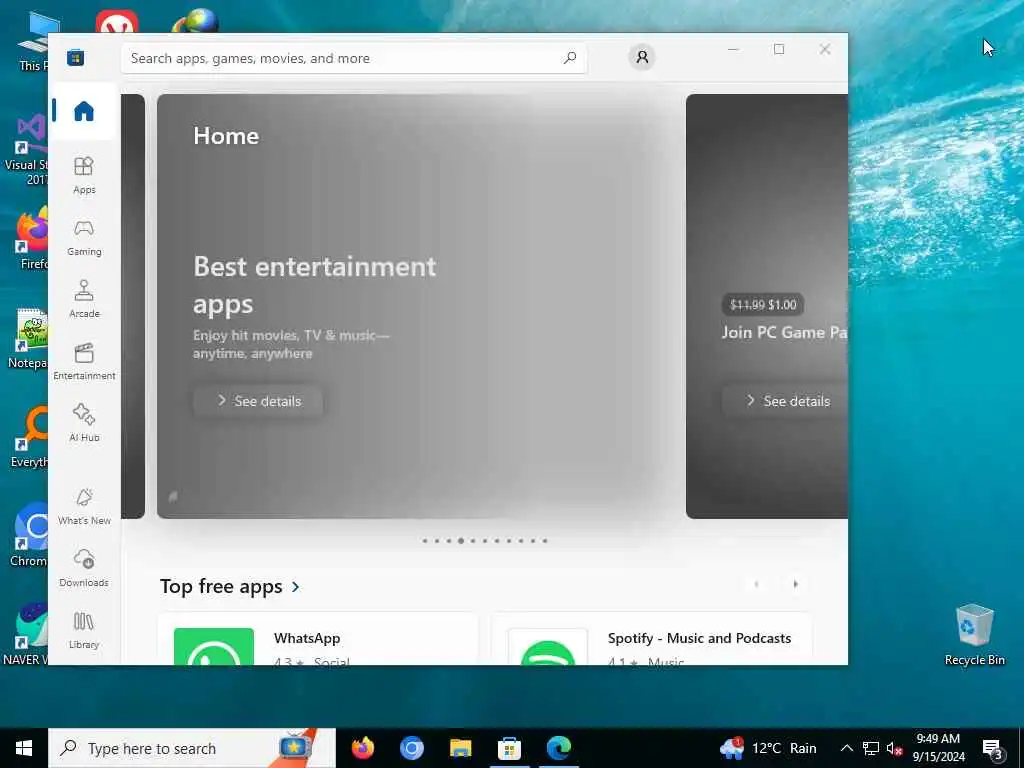Open the user account profile icon

(x=642, y=57)
